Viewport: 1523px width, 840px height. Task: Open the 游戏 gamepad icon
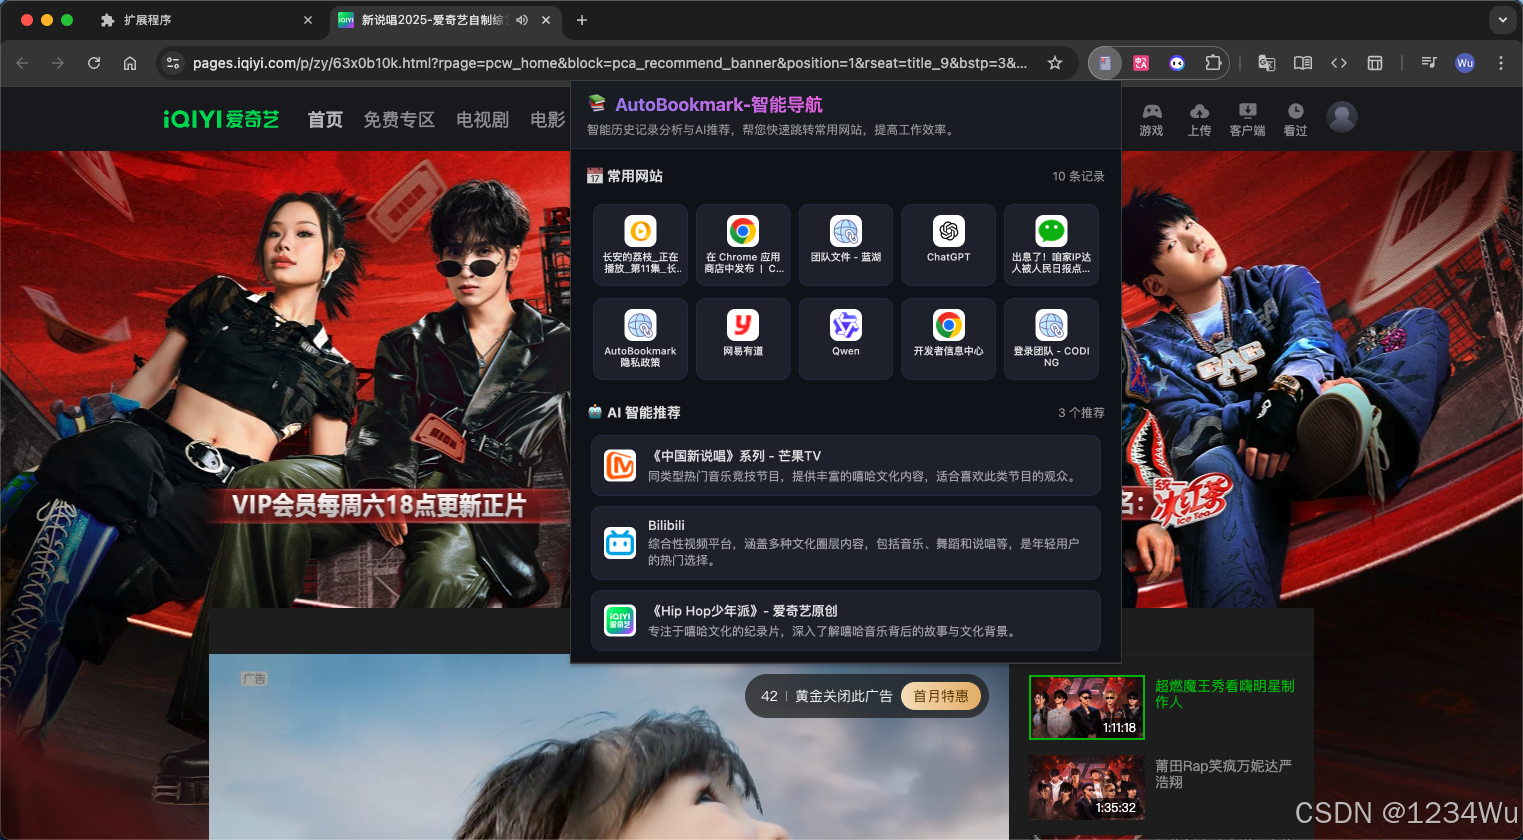tap(1152, 119)
